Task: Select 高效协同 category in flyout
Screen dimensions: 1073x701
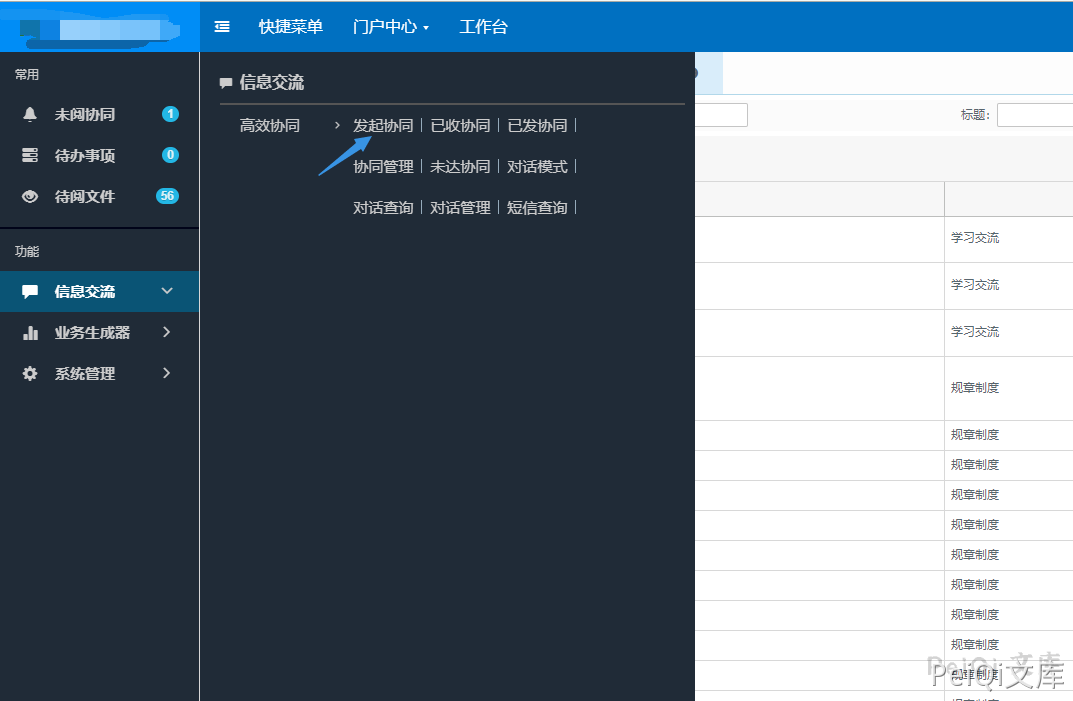Action: click(x=270, y=126)
